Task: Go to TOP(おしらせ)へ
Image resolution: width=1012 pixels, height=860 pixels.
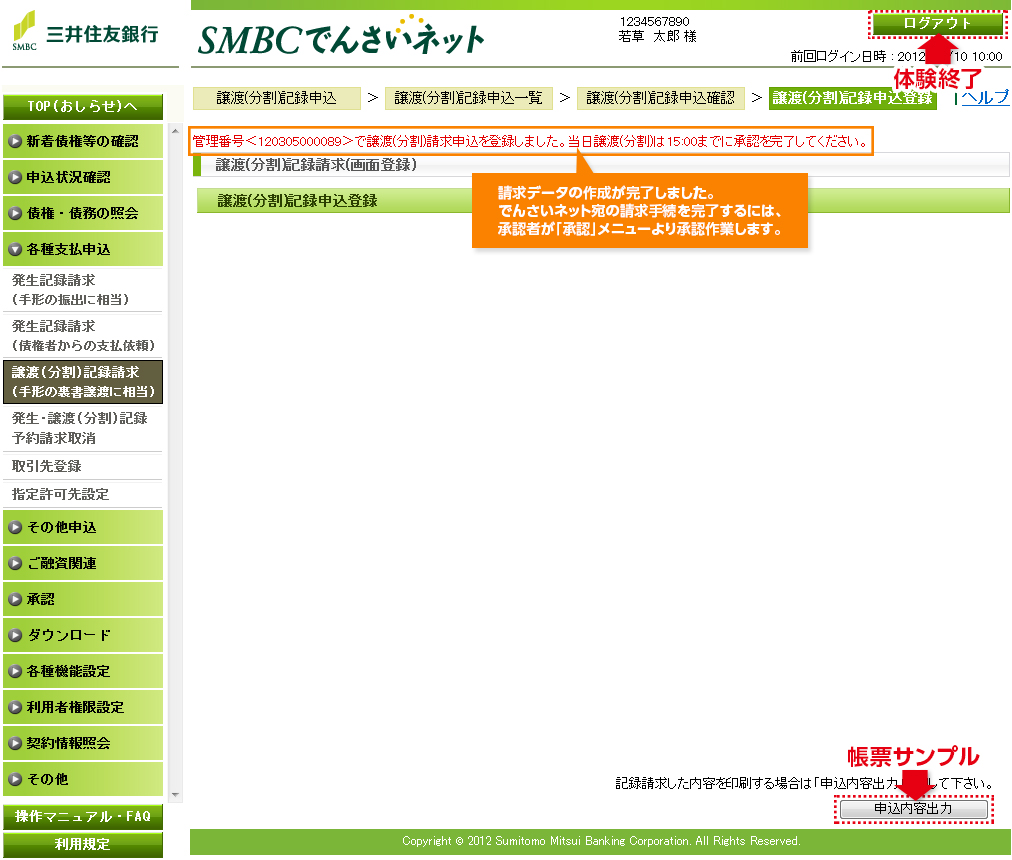Action: click(83, 107)
